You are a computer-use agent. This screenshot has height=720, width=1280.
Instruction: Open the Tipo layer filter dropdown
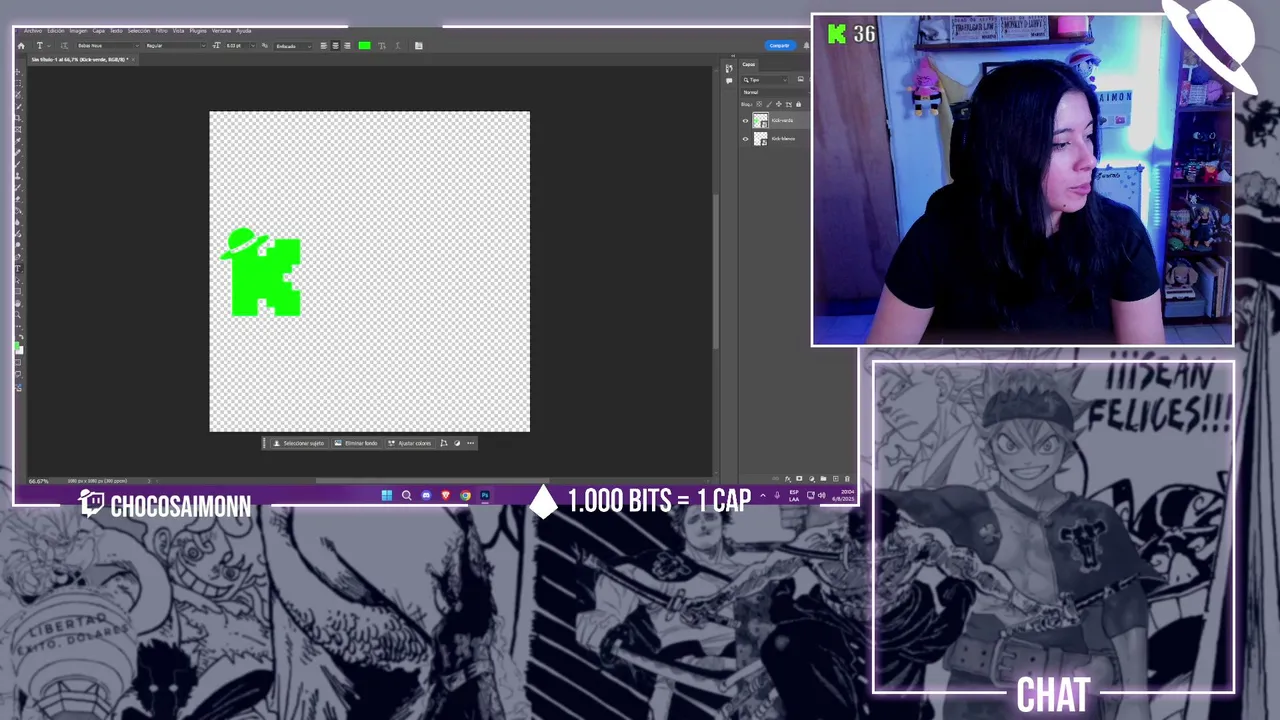pyautogui.click(x=765, y=79)
